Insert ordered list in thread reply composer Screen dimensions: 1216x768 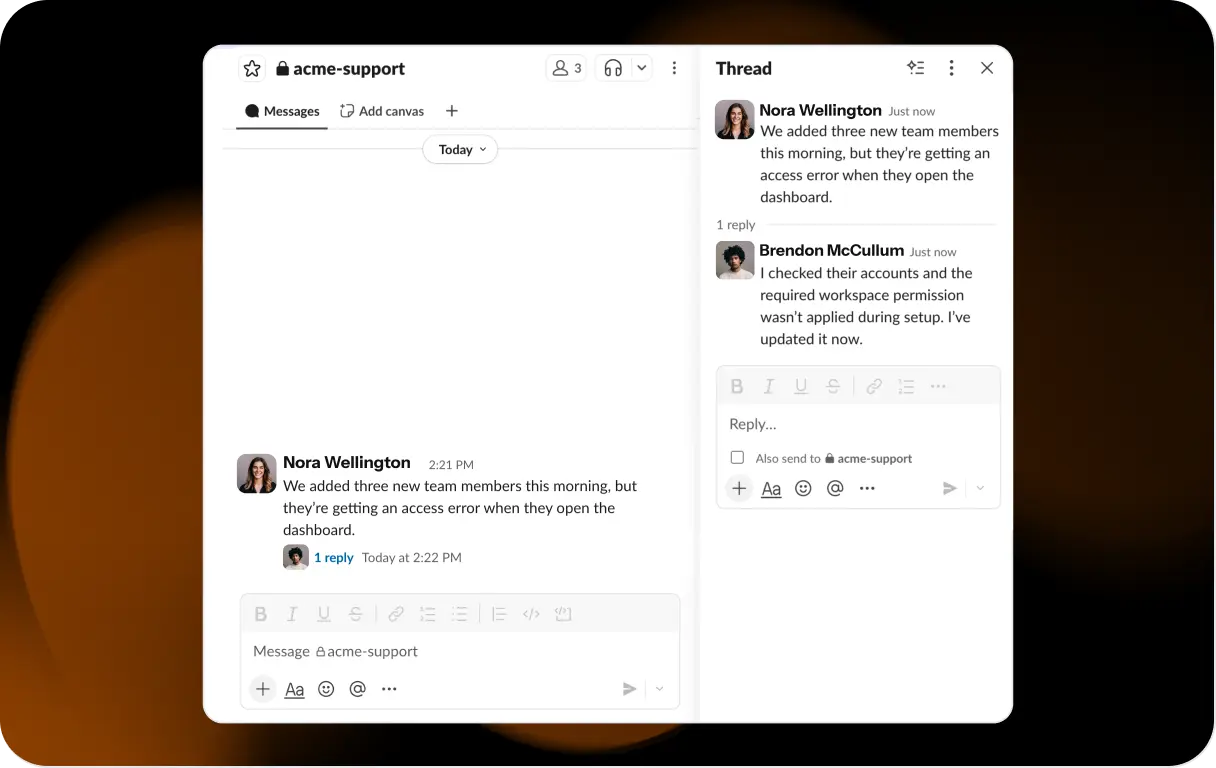coord(906,386)
